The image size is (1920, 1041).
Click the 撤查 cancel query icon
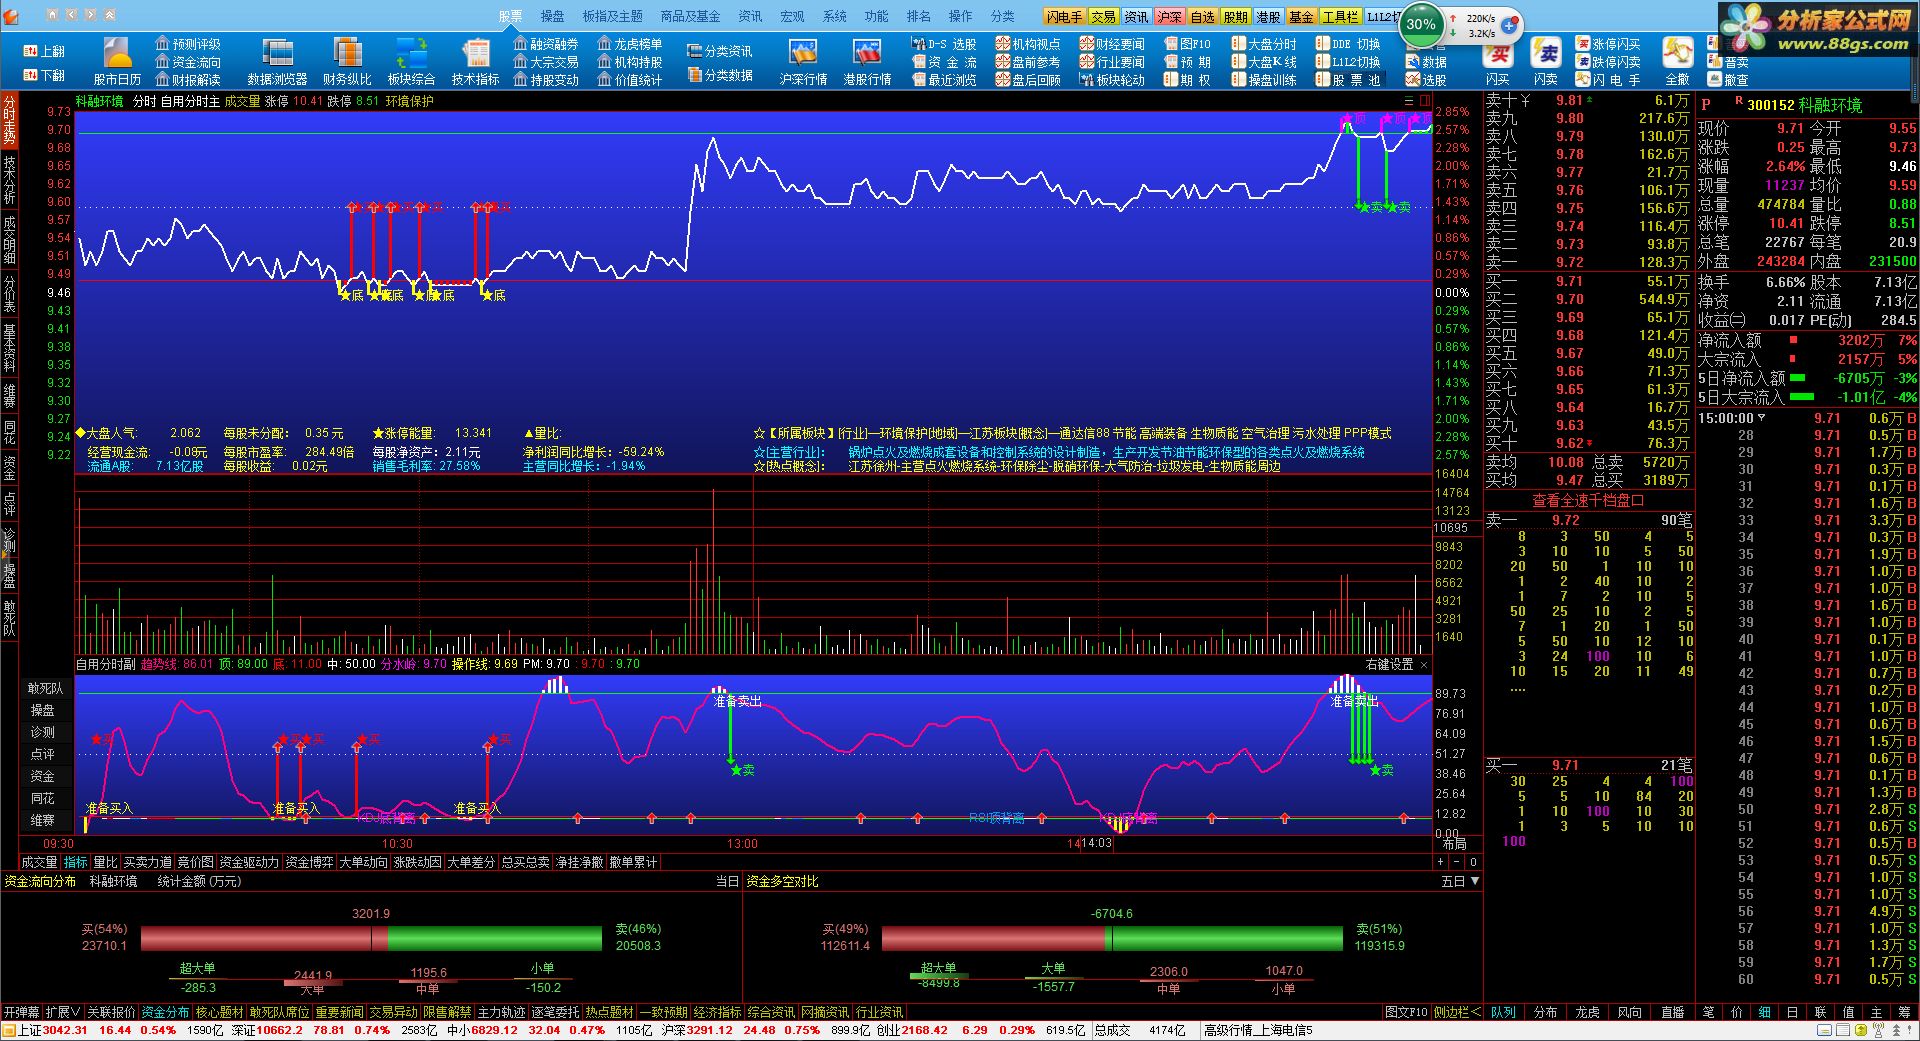coord(1729,80)
